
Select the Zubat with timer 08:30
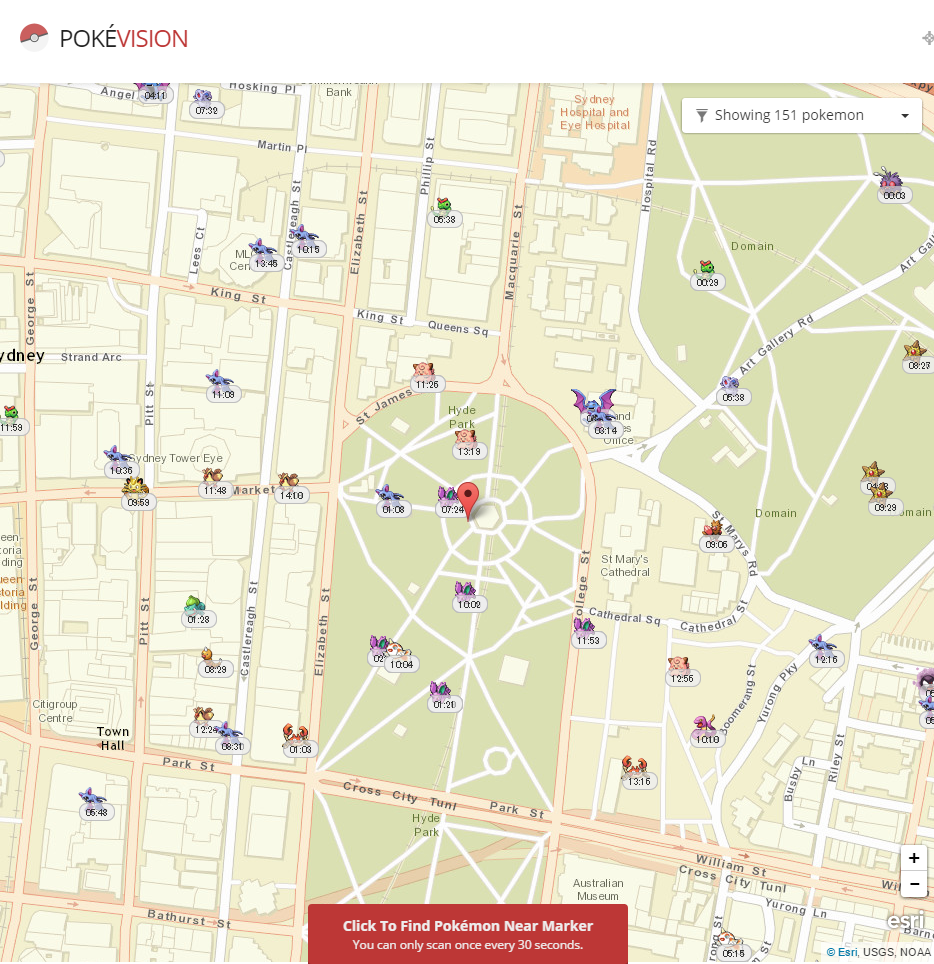point(232,738)
